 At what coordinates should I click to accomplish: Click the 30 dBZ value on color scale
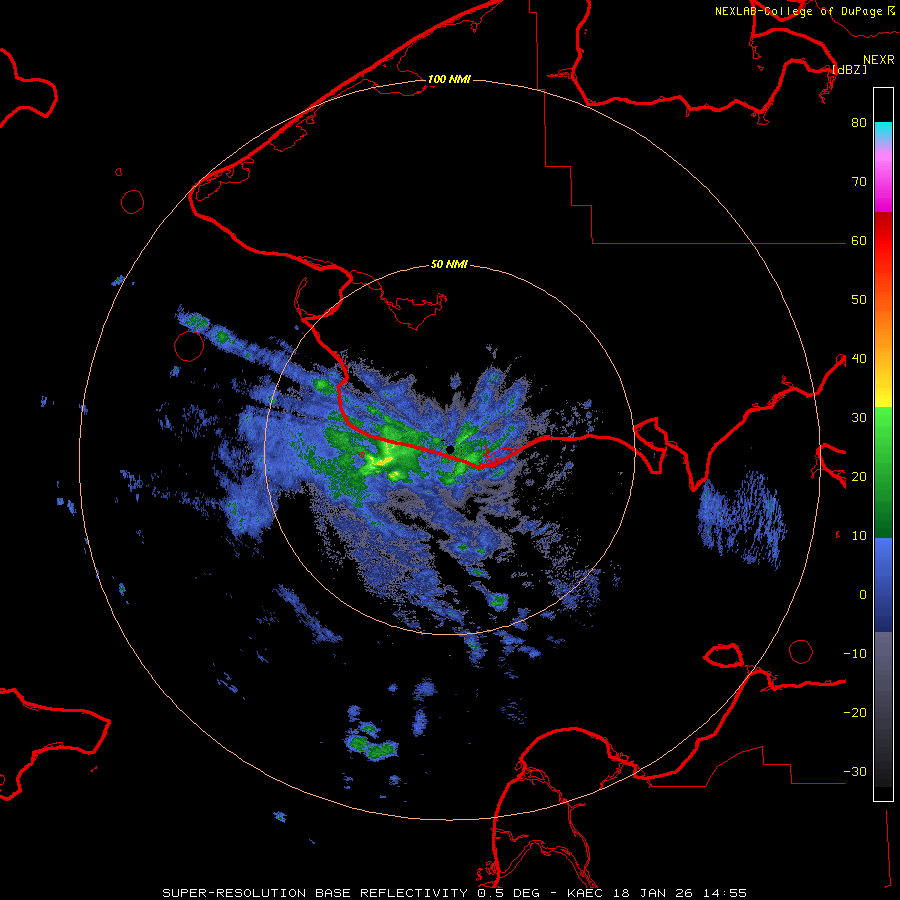(x=859, y=417)
